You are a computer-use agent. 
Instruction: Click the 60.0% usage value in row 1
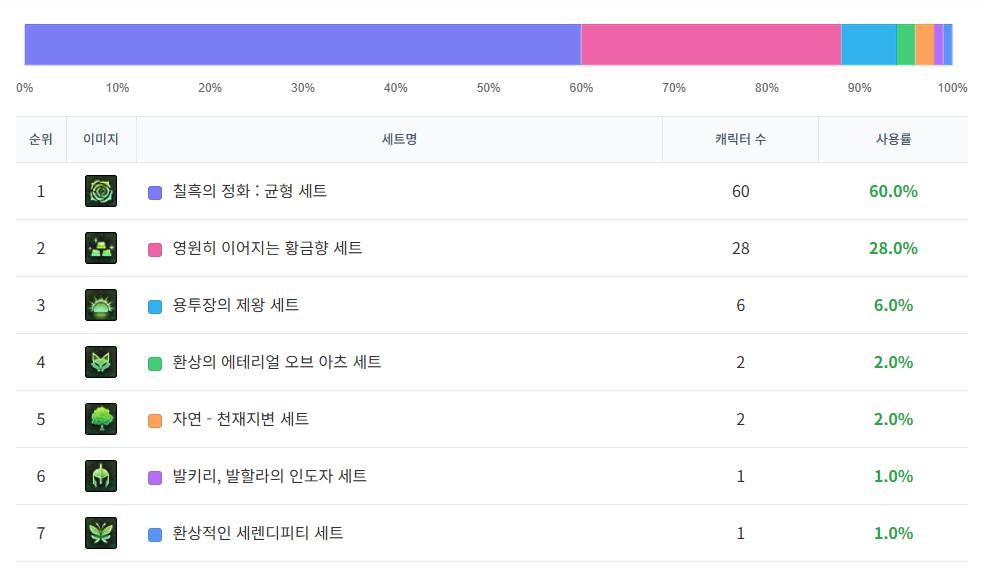(x=893, y=191)
